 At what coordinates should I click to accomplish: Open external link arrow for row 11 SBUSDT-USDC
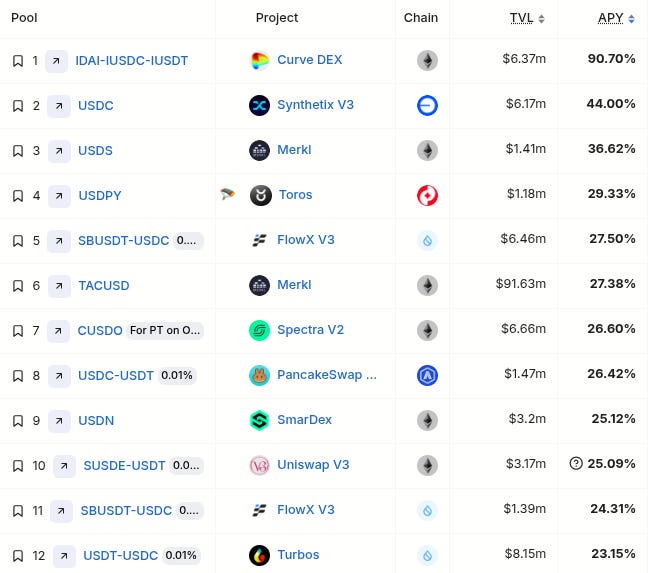point(61,511)
